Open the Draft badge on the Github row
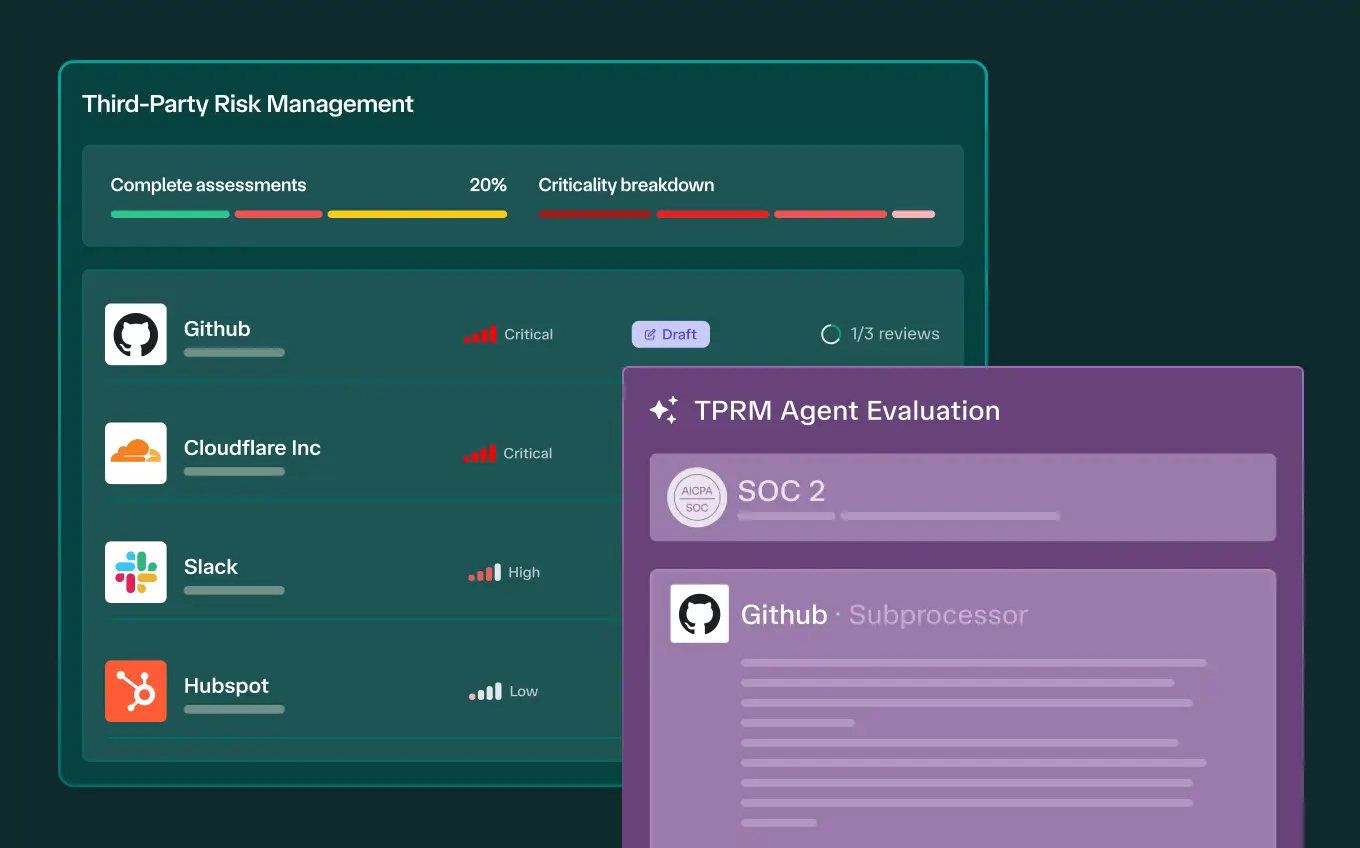The width and height of the screenshot is (1360, 848). (x=671, y=334)
